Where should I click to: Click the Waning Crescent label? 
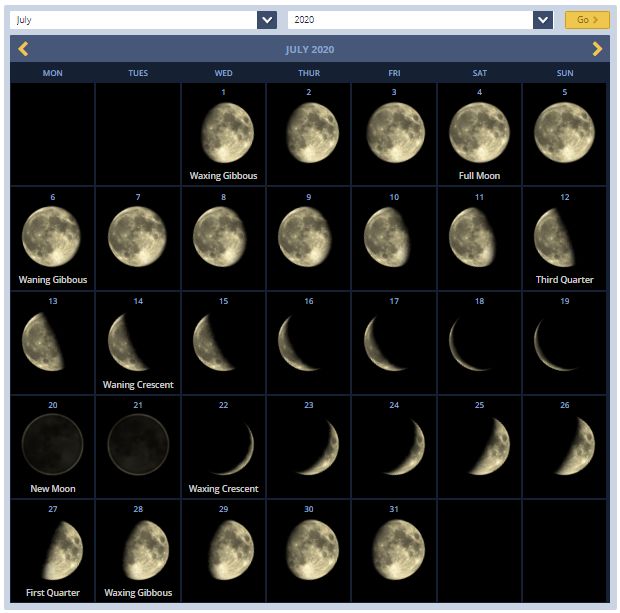coord(138,384)
